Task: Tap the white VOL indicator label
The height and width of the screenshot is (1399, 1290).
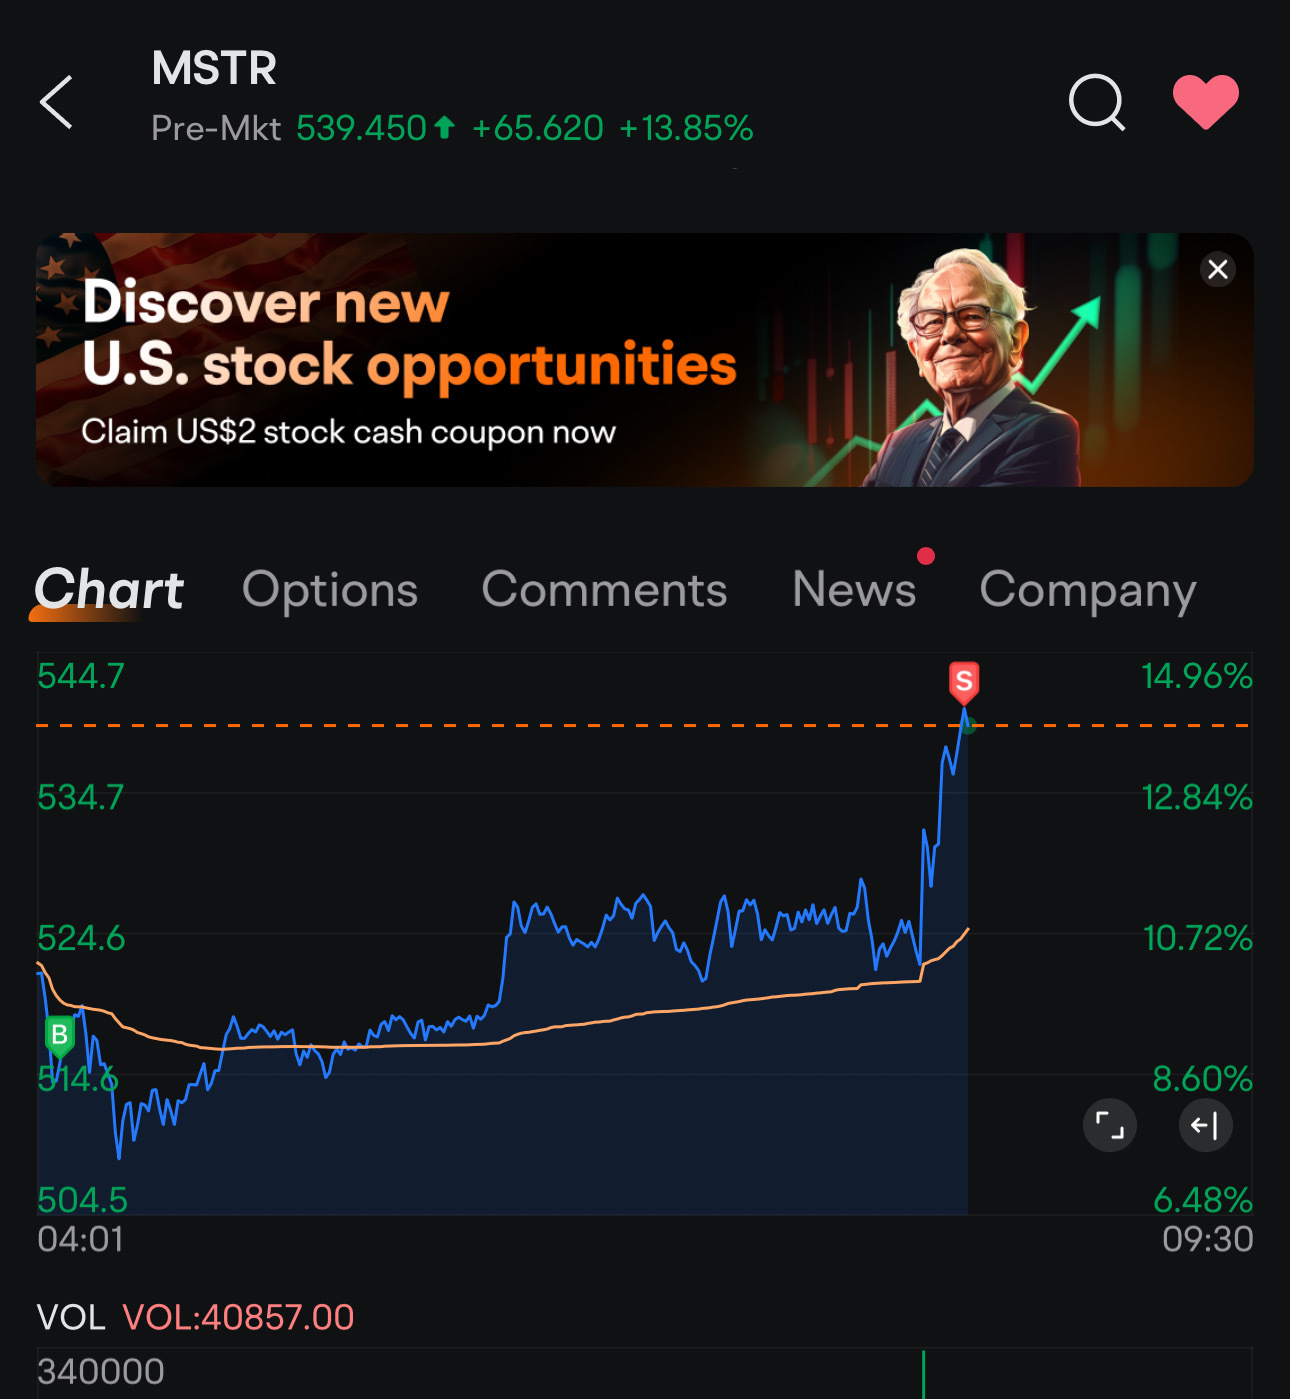Action: pyautogui.click(x=71, y=1317)
